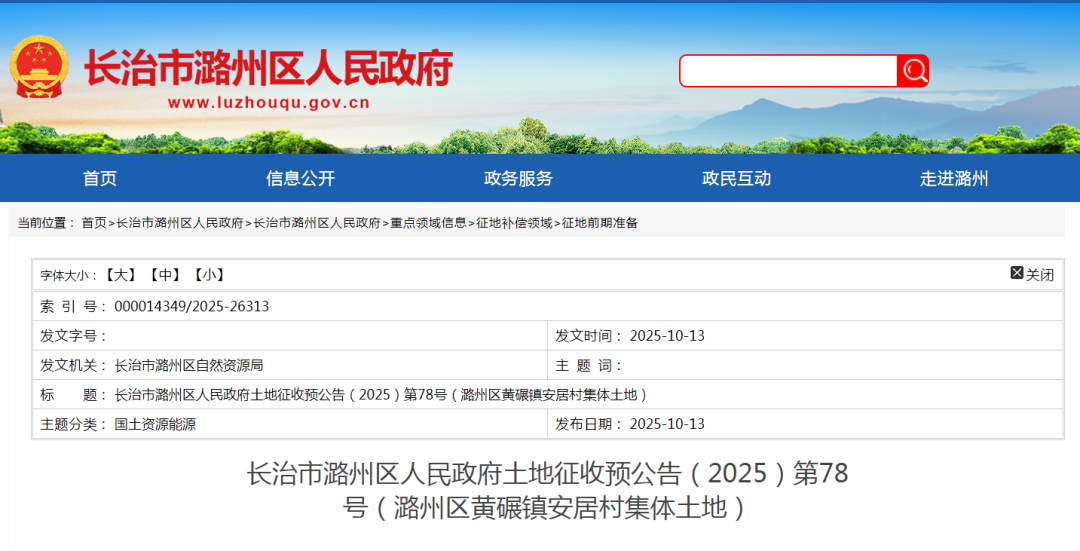Screen dimensions: 1080x551
Task: Click the 长治市潞州区人民政府 site title banner
Action: coord(268,68)
